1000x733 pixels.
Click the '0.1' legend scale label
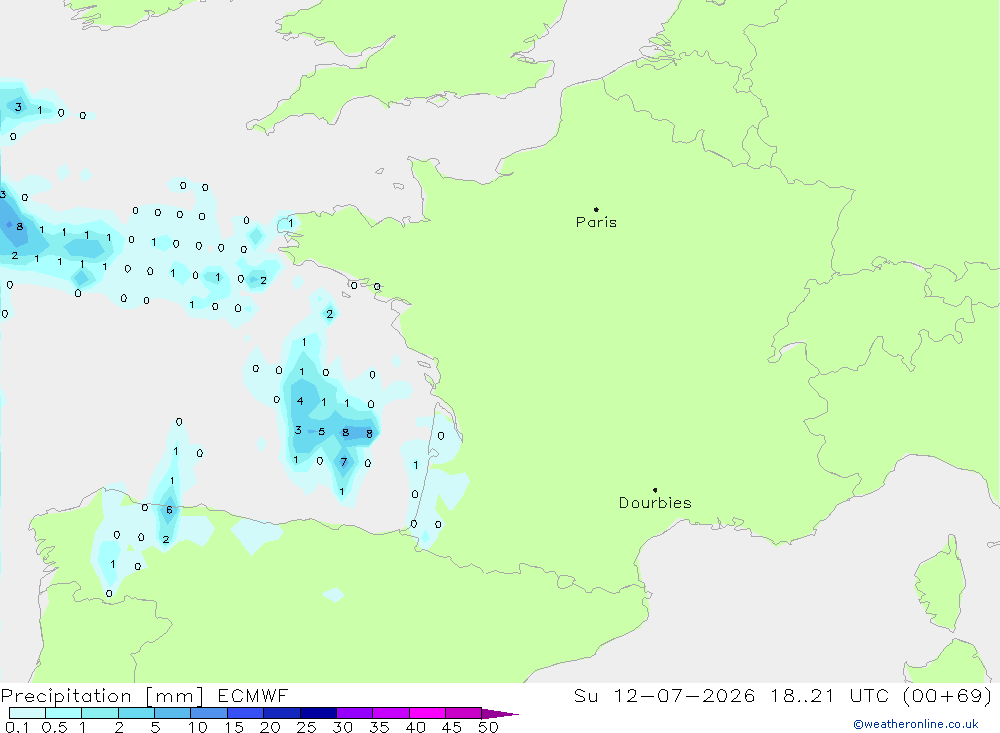pyautogui.click(x=17, y=727)
